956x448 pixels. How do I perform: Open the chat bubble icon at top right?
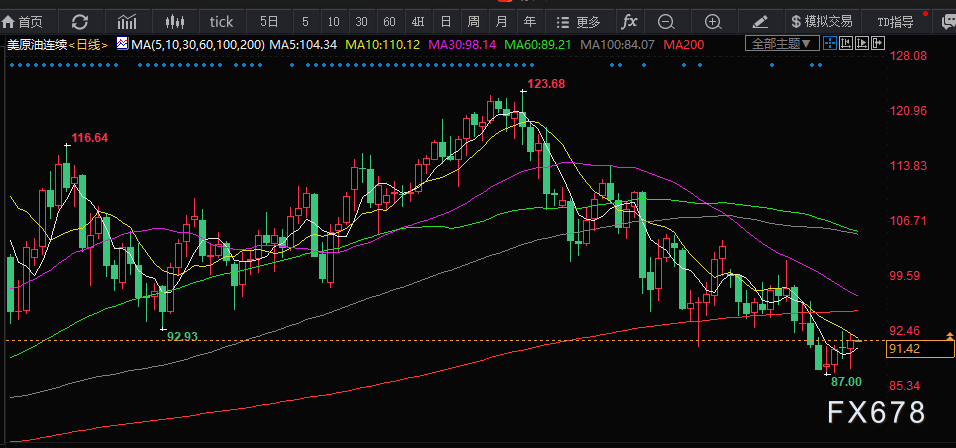pyautogui.click(x=949, y=23)
